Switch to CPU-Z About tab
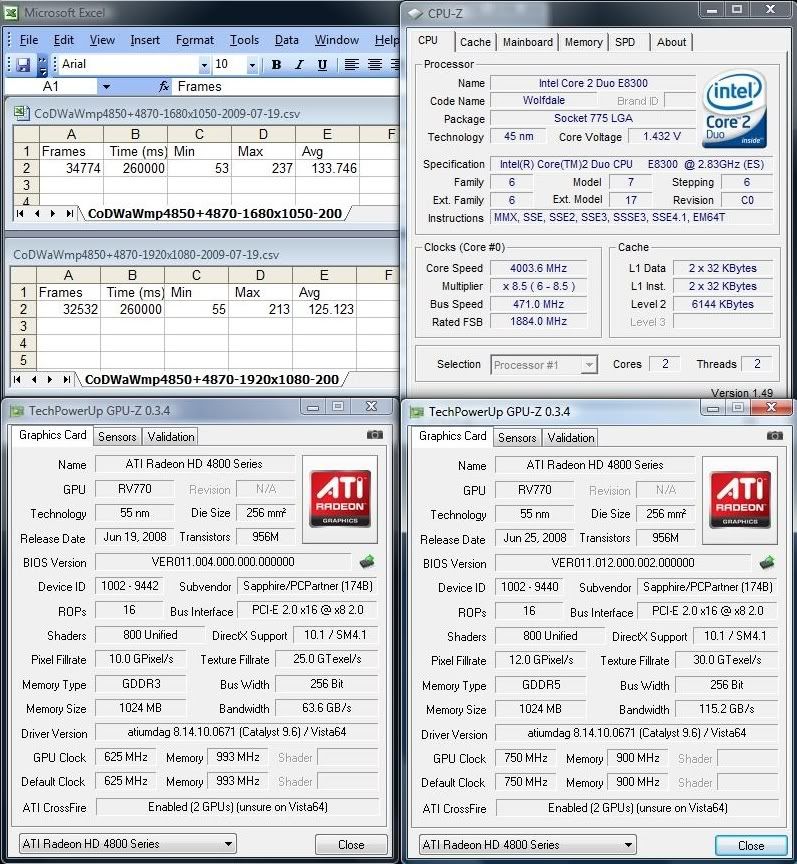Viewport: 797px width, 864px height. [671, 42]
